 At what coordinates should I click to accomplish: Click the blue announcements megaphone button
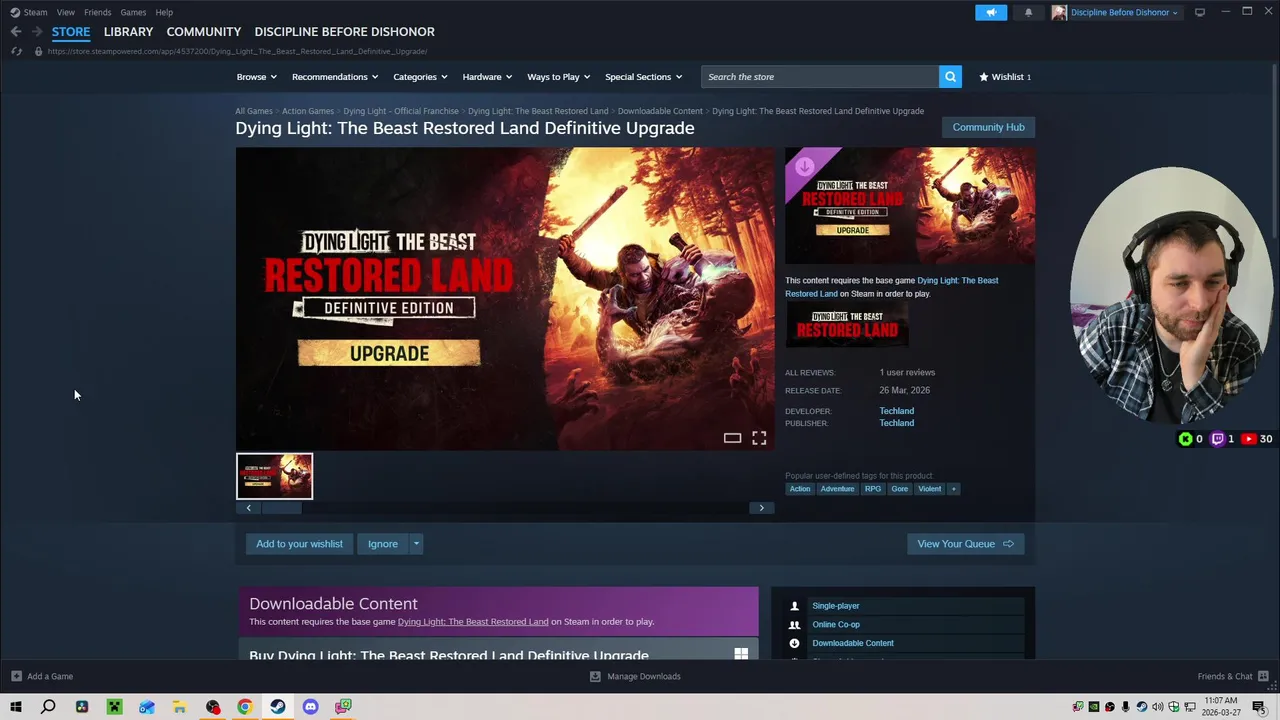991,12
